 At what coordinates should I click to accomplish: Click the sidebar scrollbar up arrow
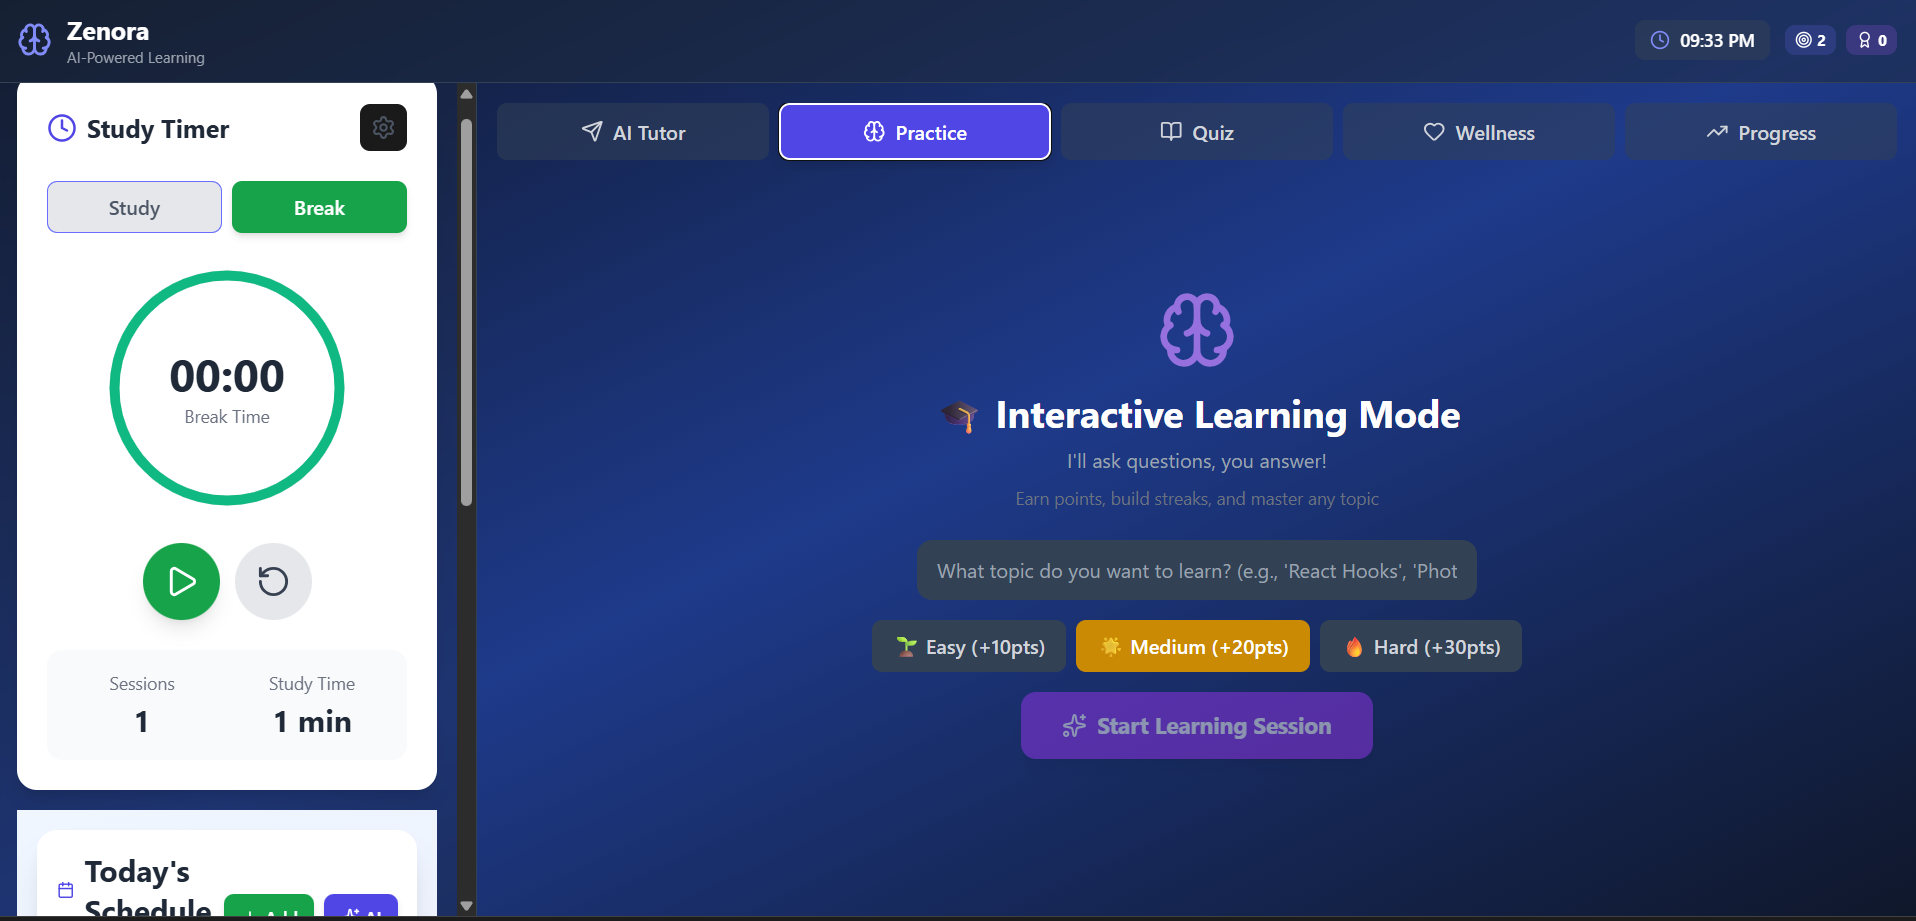[466, 94]
